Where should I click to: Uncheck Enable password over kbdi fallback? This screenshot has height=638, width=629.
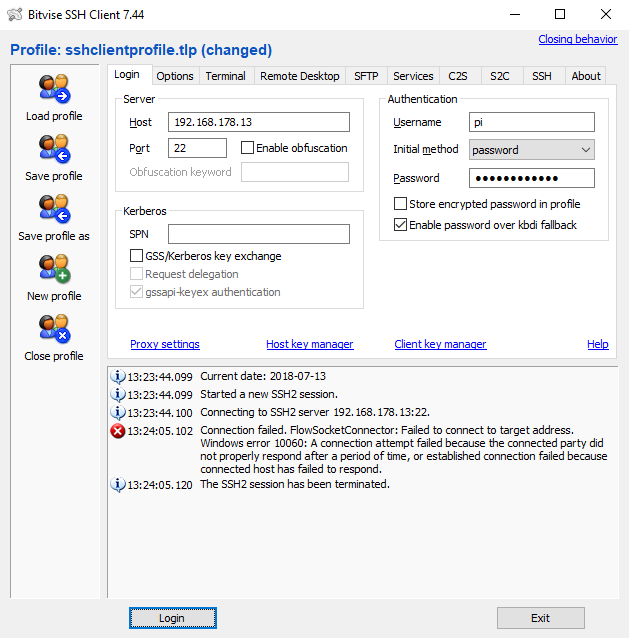click(400, 225)
